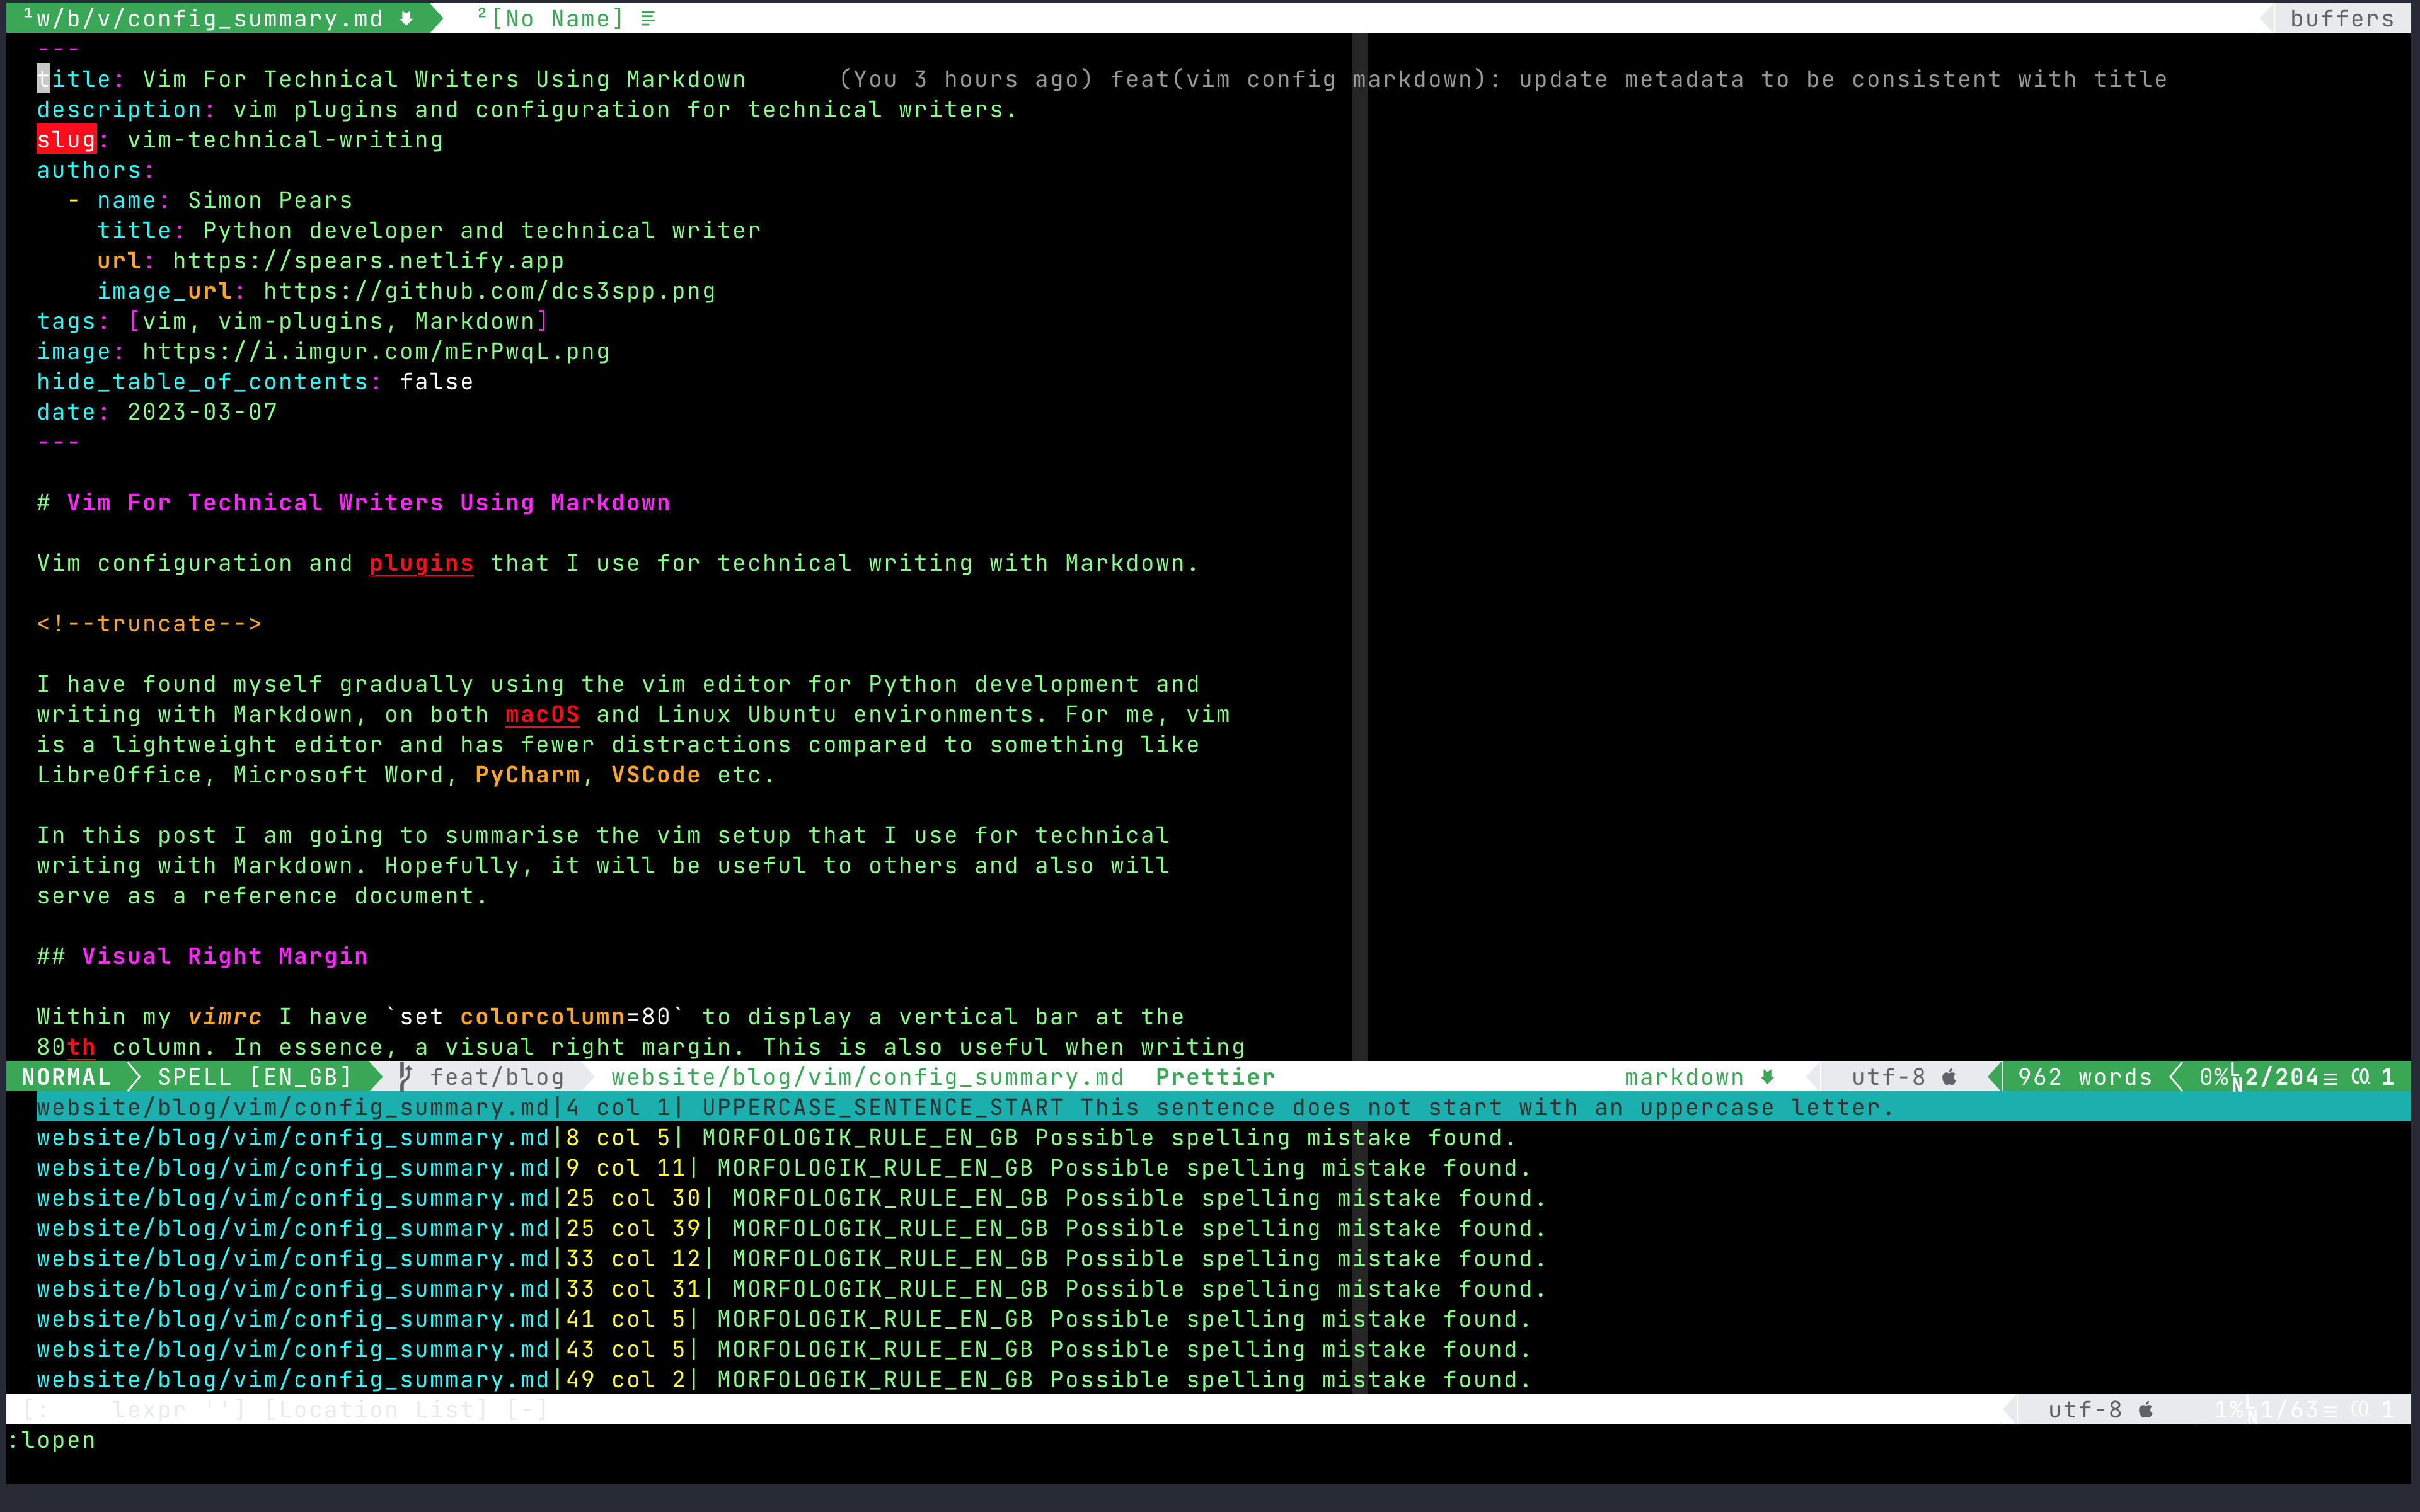Expand the authors list in the frontmatter
This screenshot has height=1512, width=2420.
tap(94, 170)
